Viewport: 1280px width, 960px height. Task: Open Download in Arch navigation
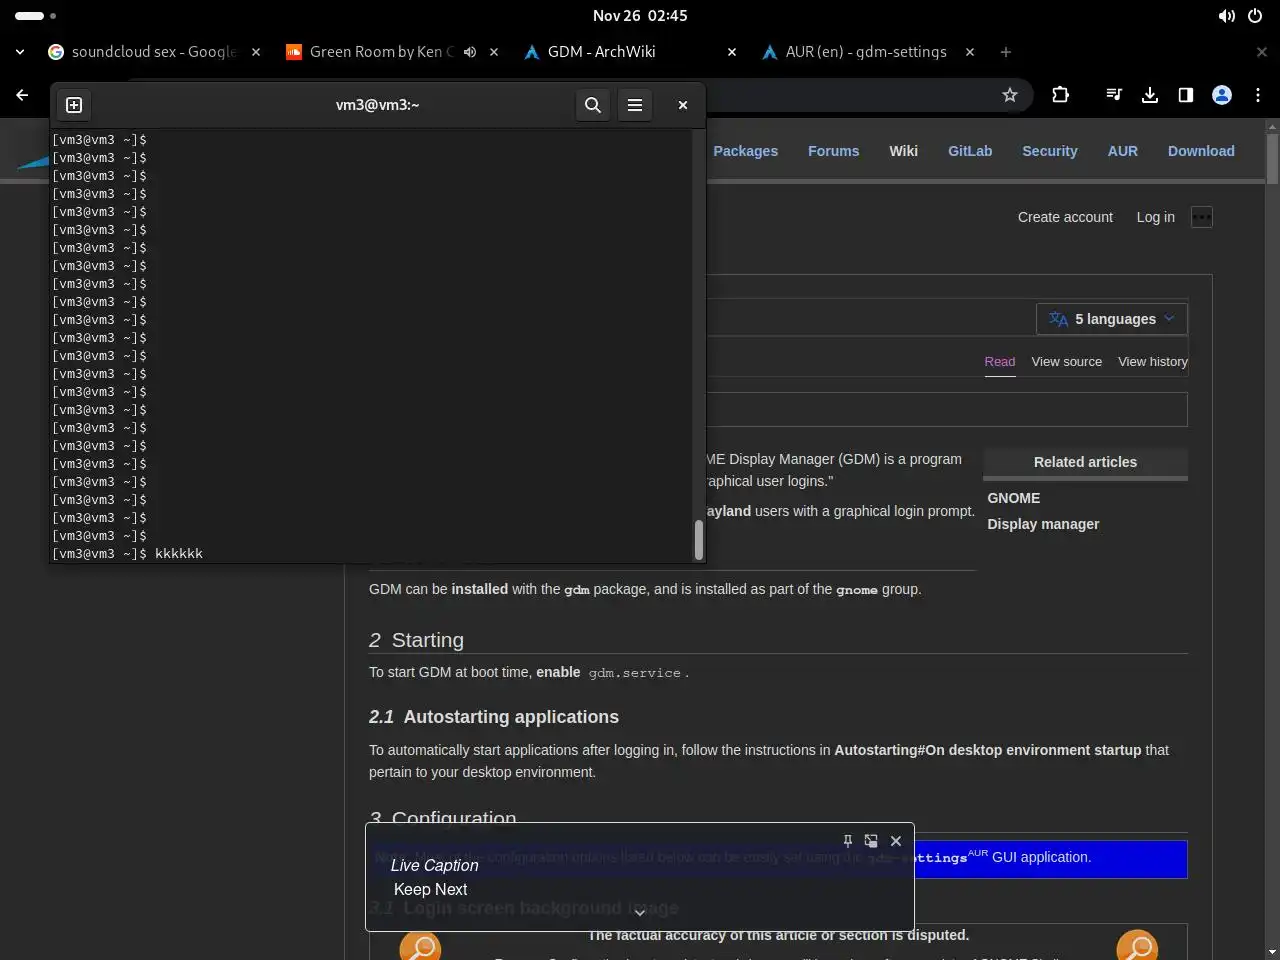pos(1201,151)
